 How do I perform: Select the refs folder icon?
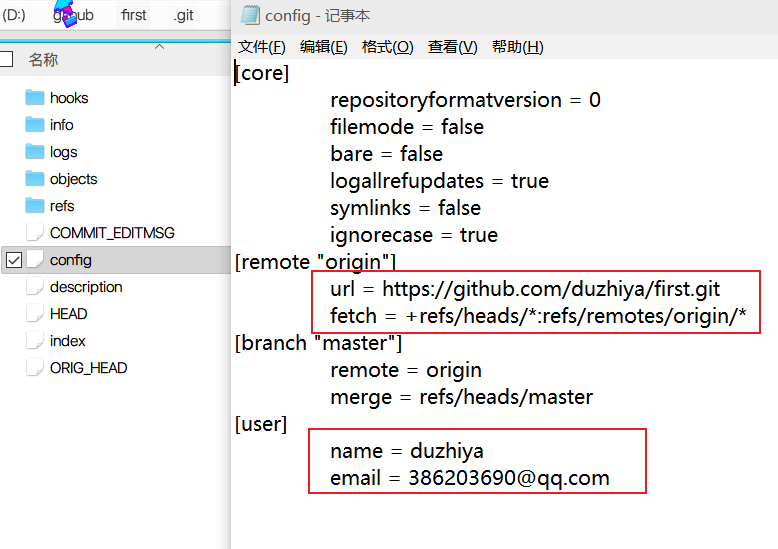[x=35, y=206]
